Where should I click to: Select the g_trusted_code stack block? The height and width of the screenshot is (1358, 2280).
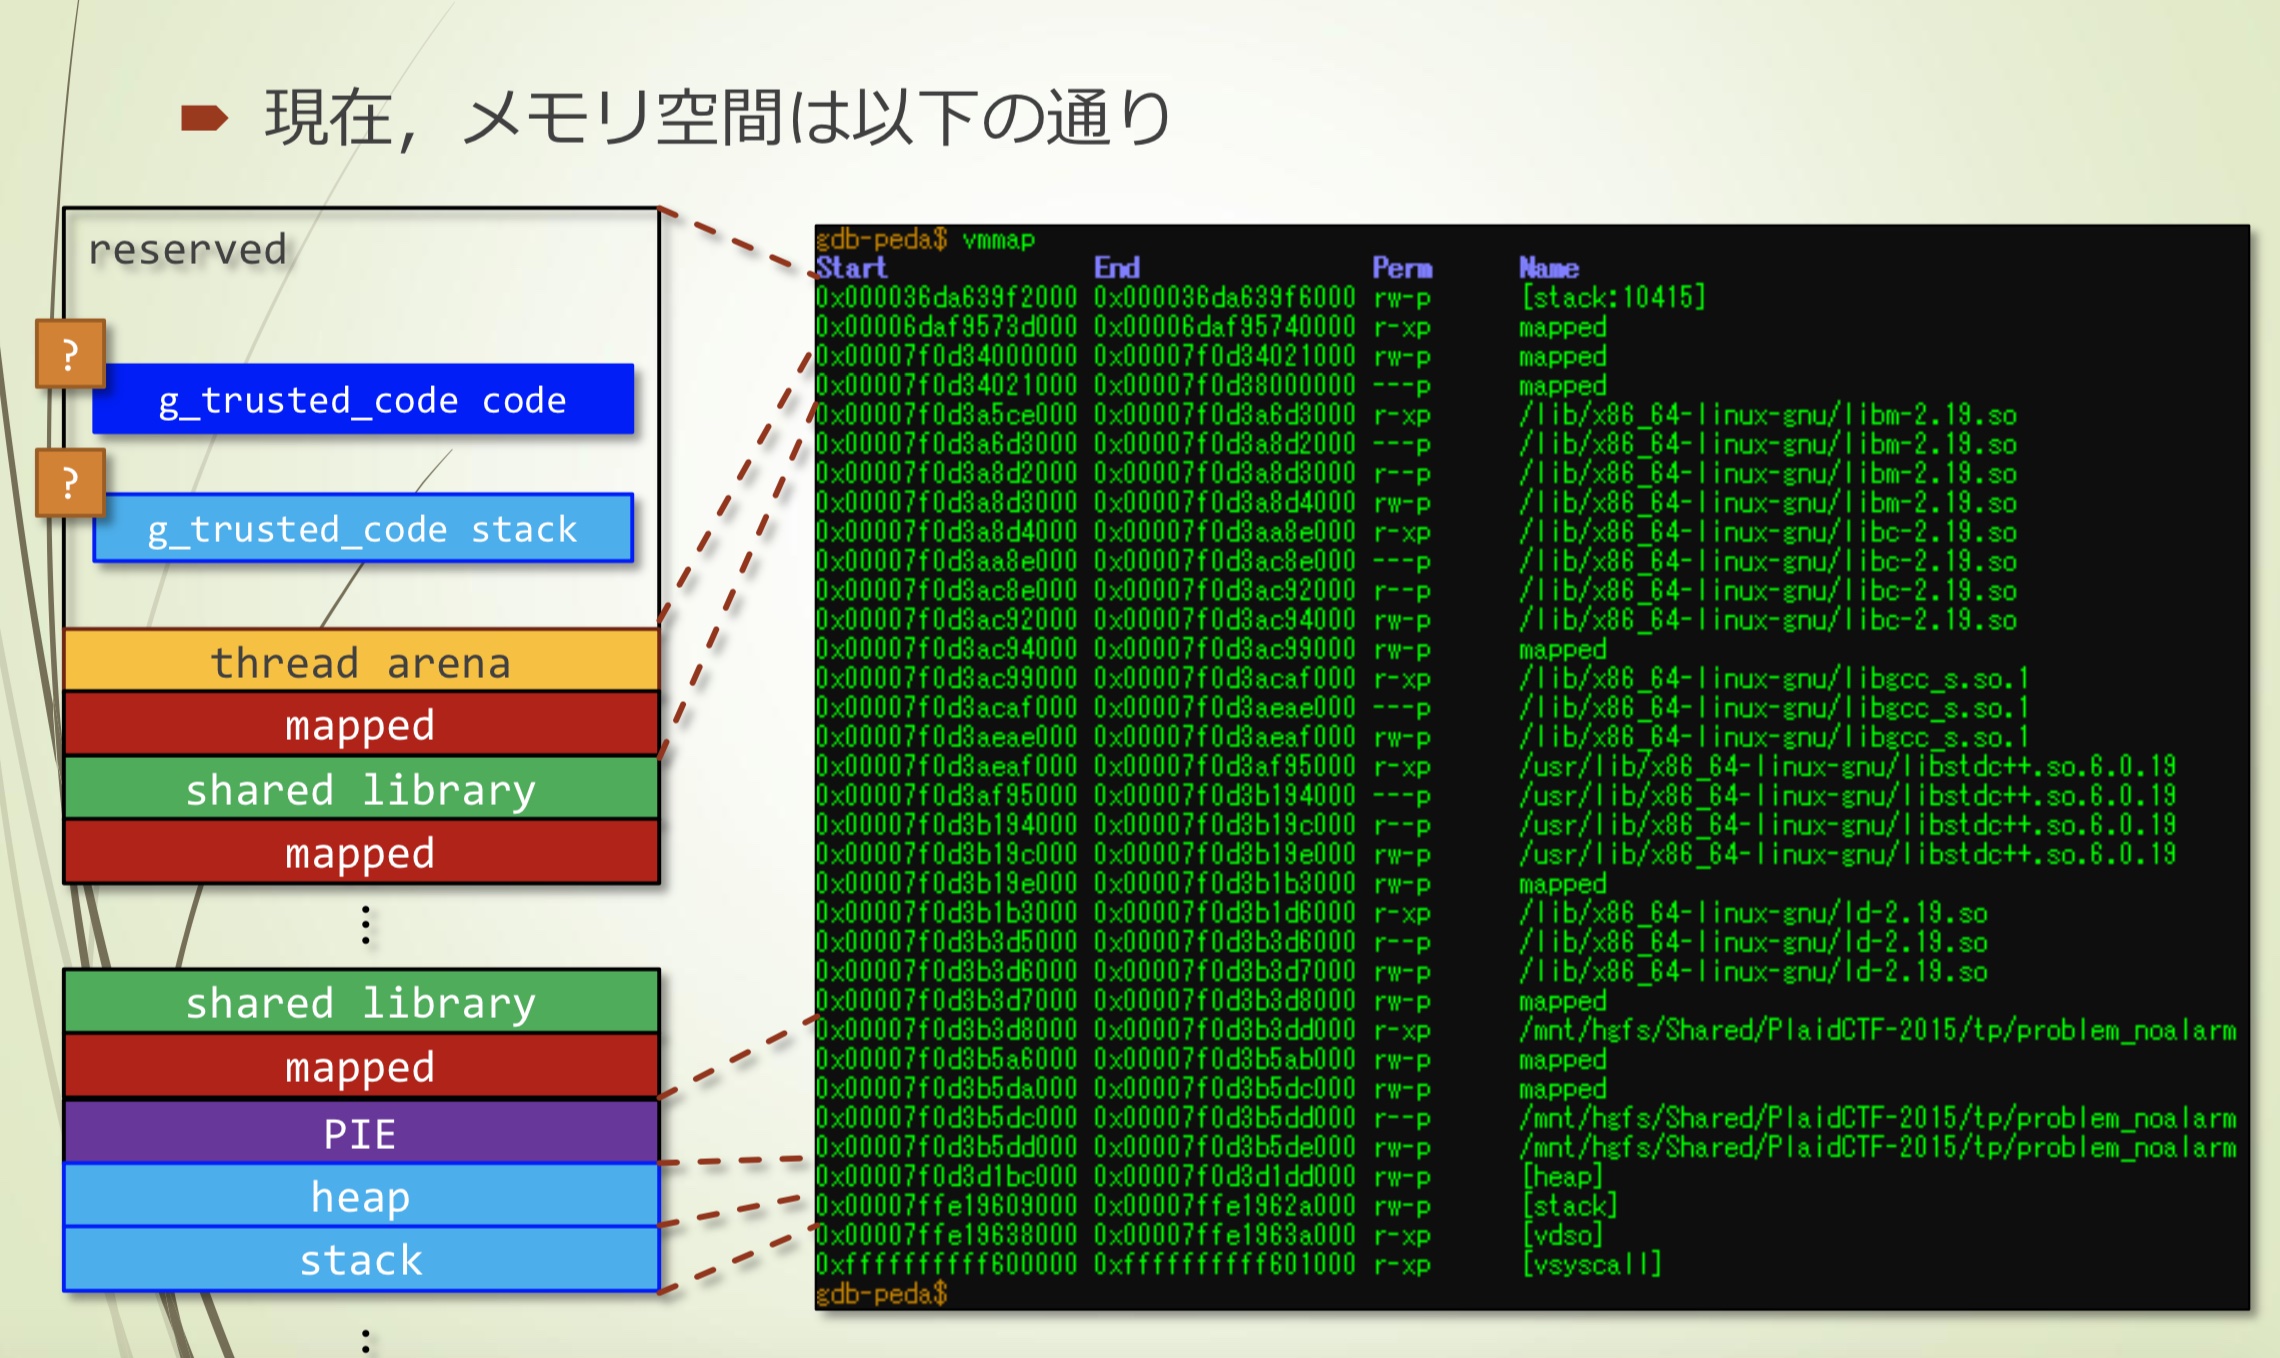coord(363,528)
